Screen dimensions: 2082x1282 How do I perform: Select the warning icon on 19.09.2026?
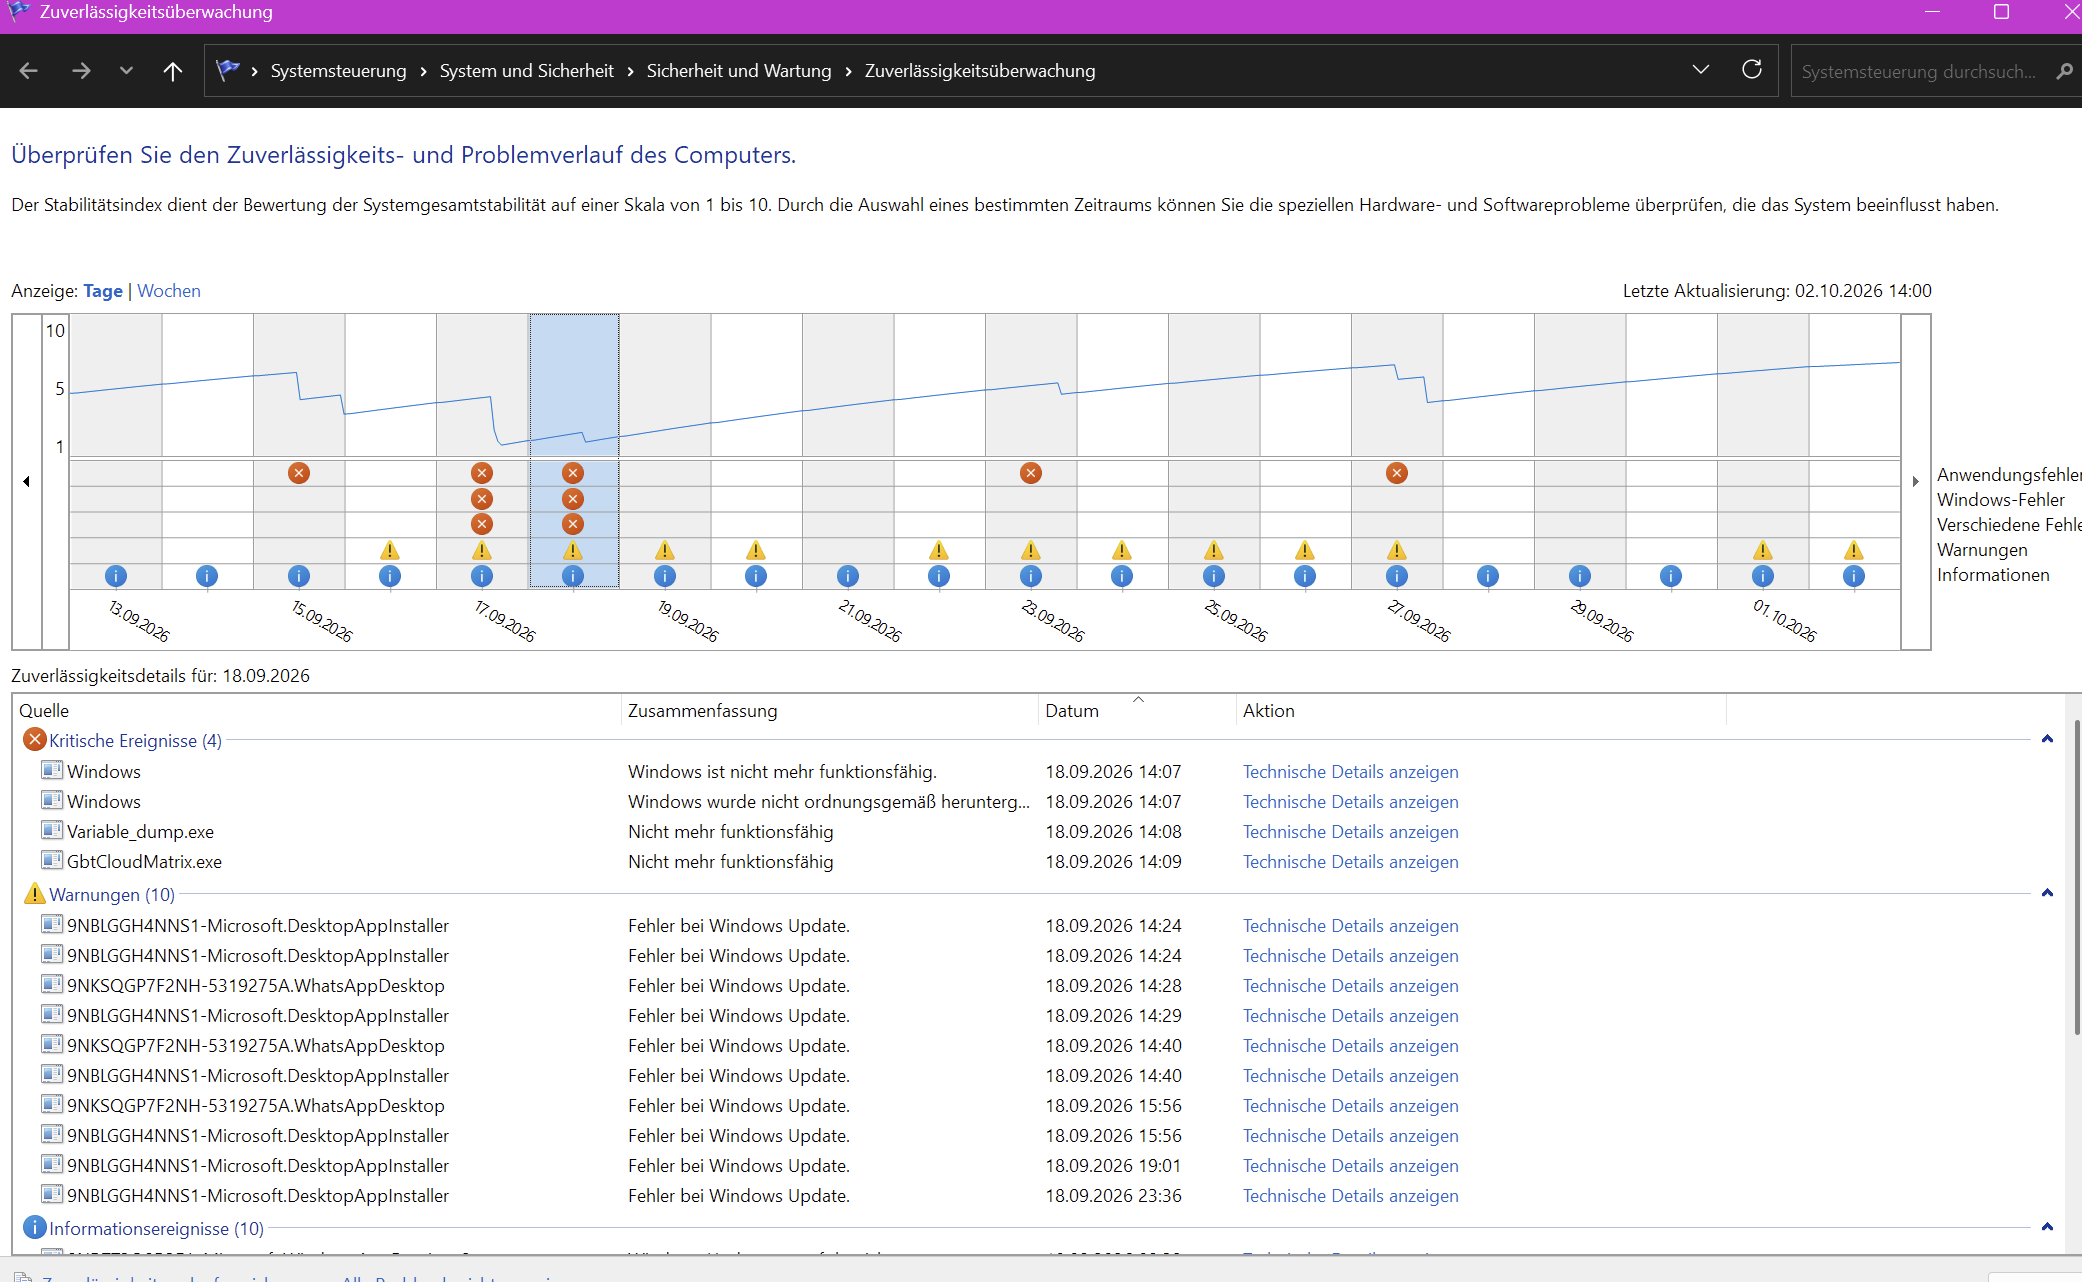[665, 550]
